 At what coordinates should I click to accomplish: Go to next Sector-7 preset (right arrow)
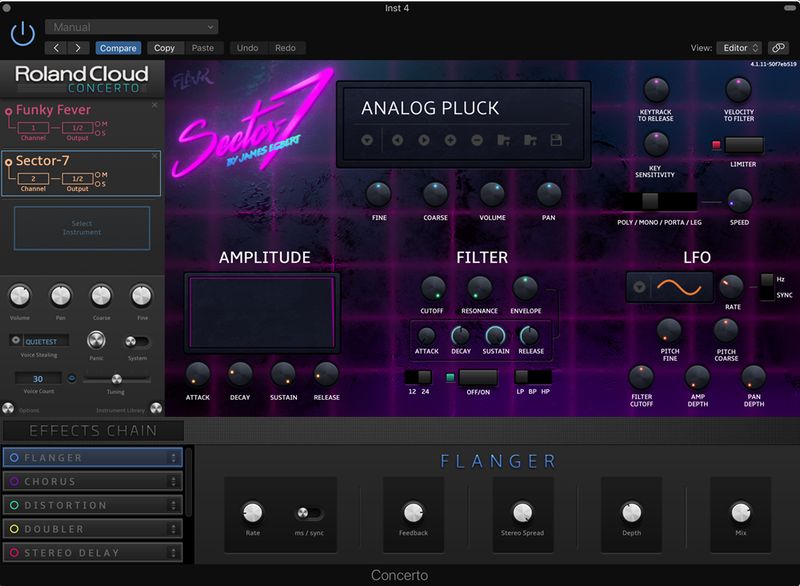[423, 140]
